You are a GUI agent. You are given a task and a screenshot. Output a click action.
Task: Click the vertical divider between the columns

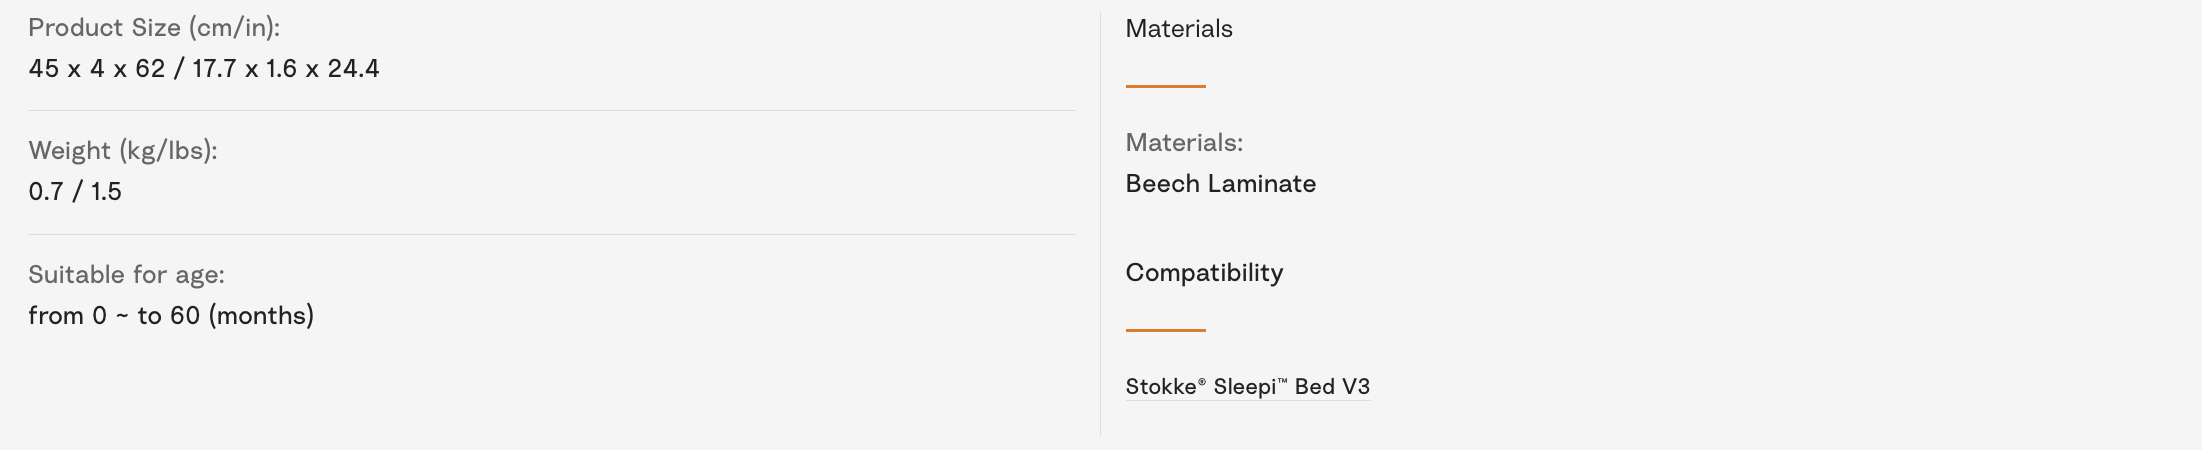pos(1100,224)
